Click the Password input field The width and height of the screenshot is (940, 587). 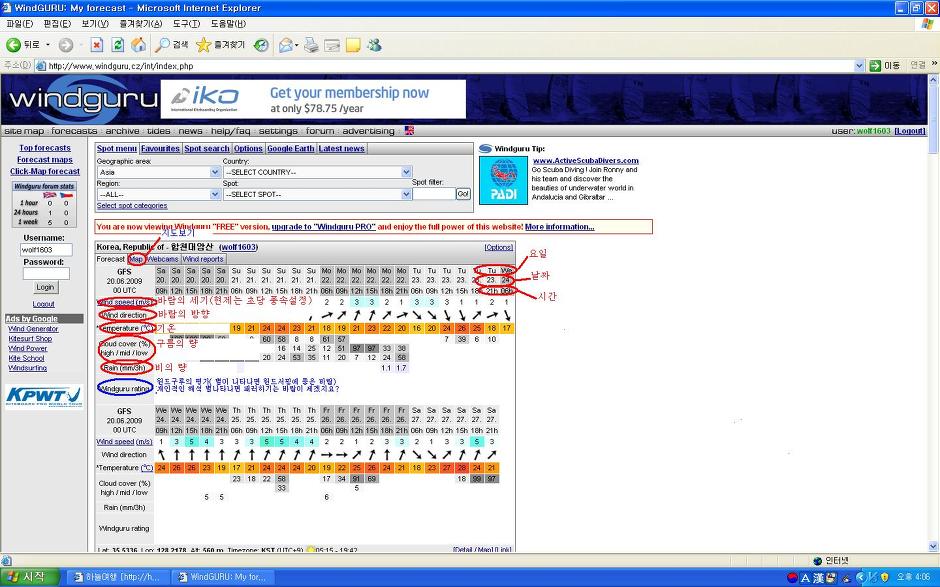(46, 273)
